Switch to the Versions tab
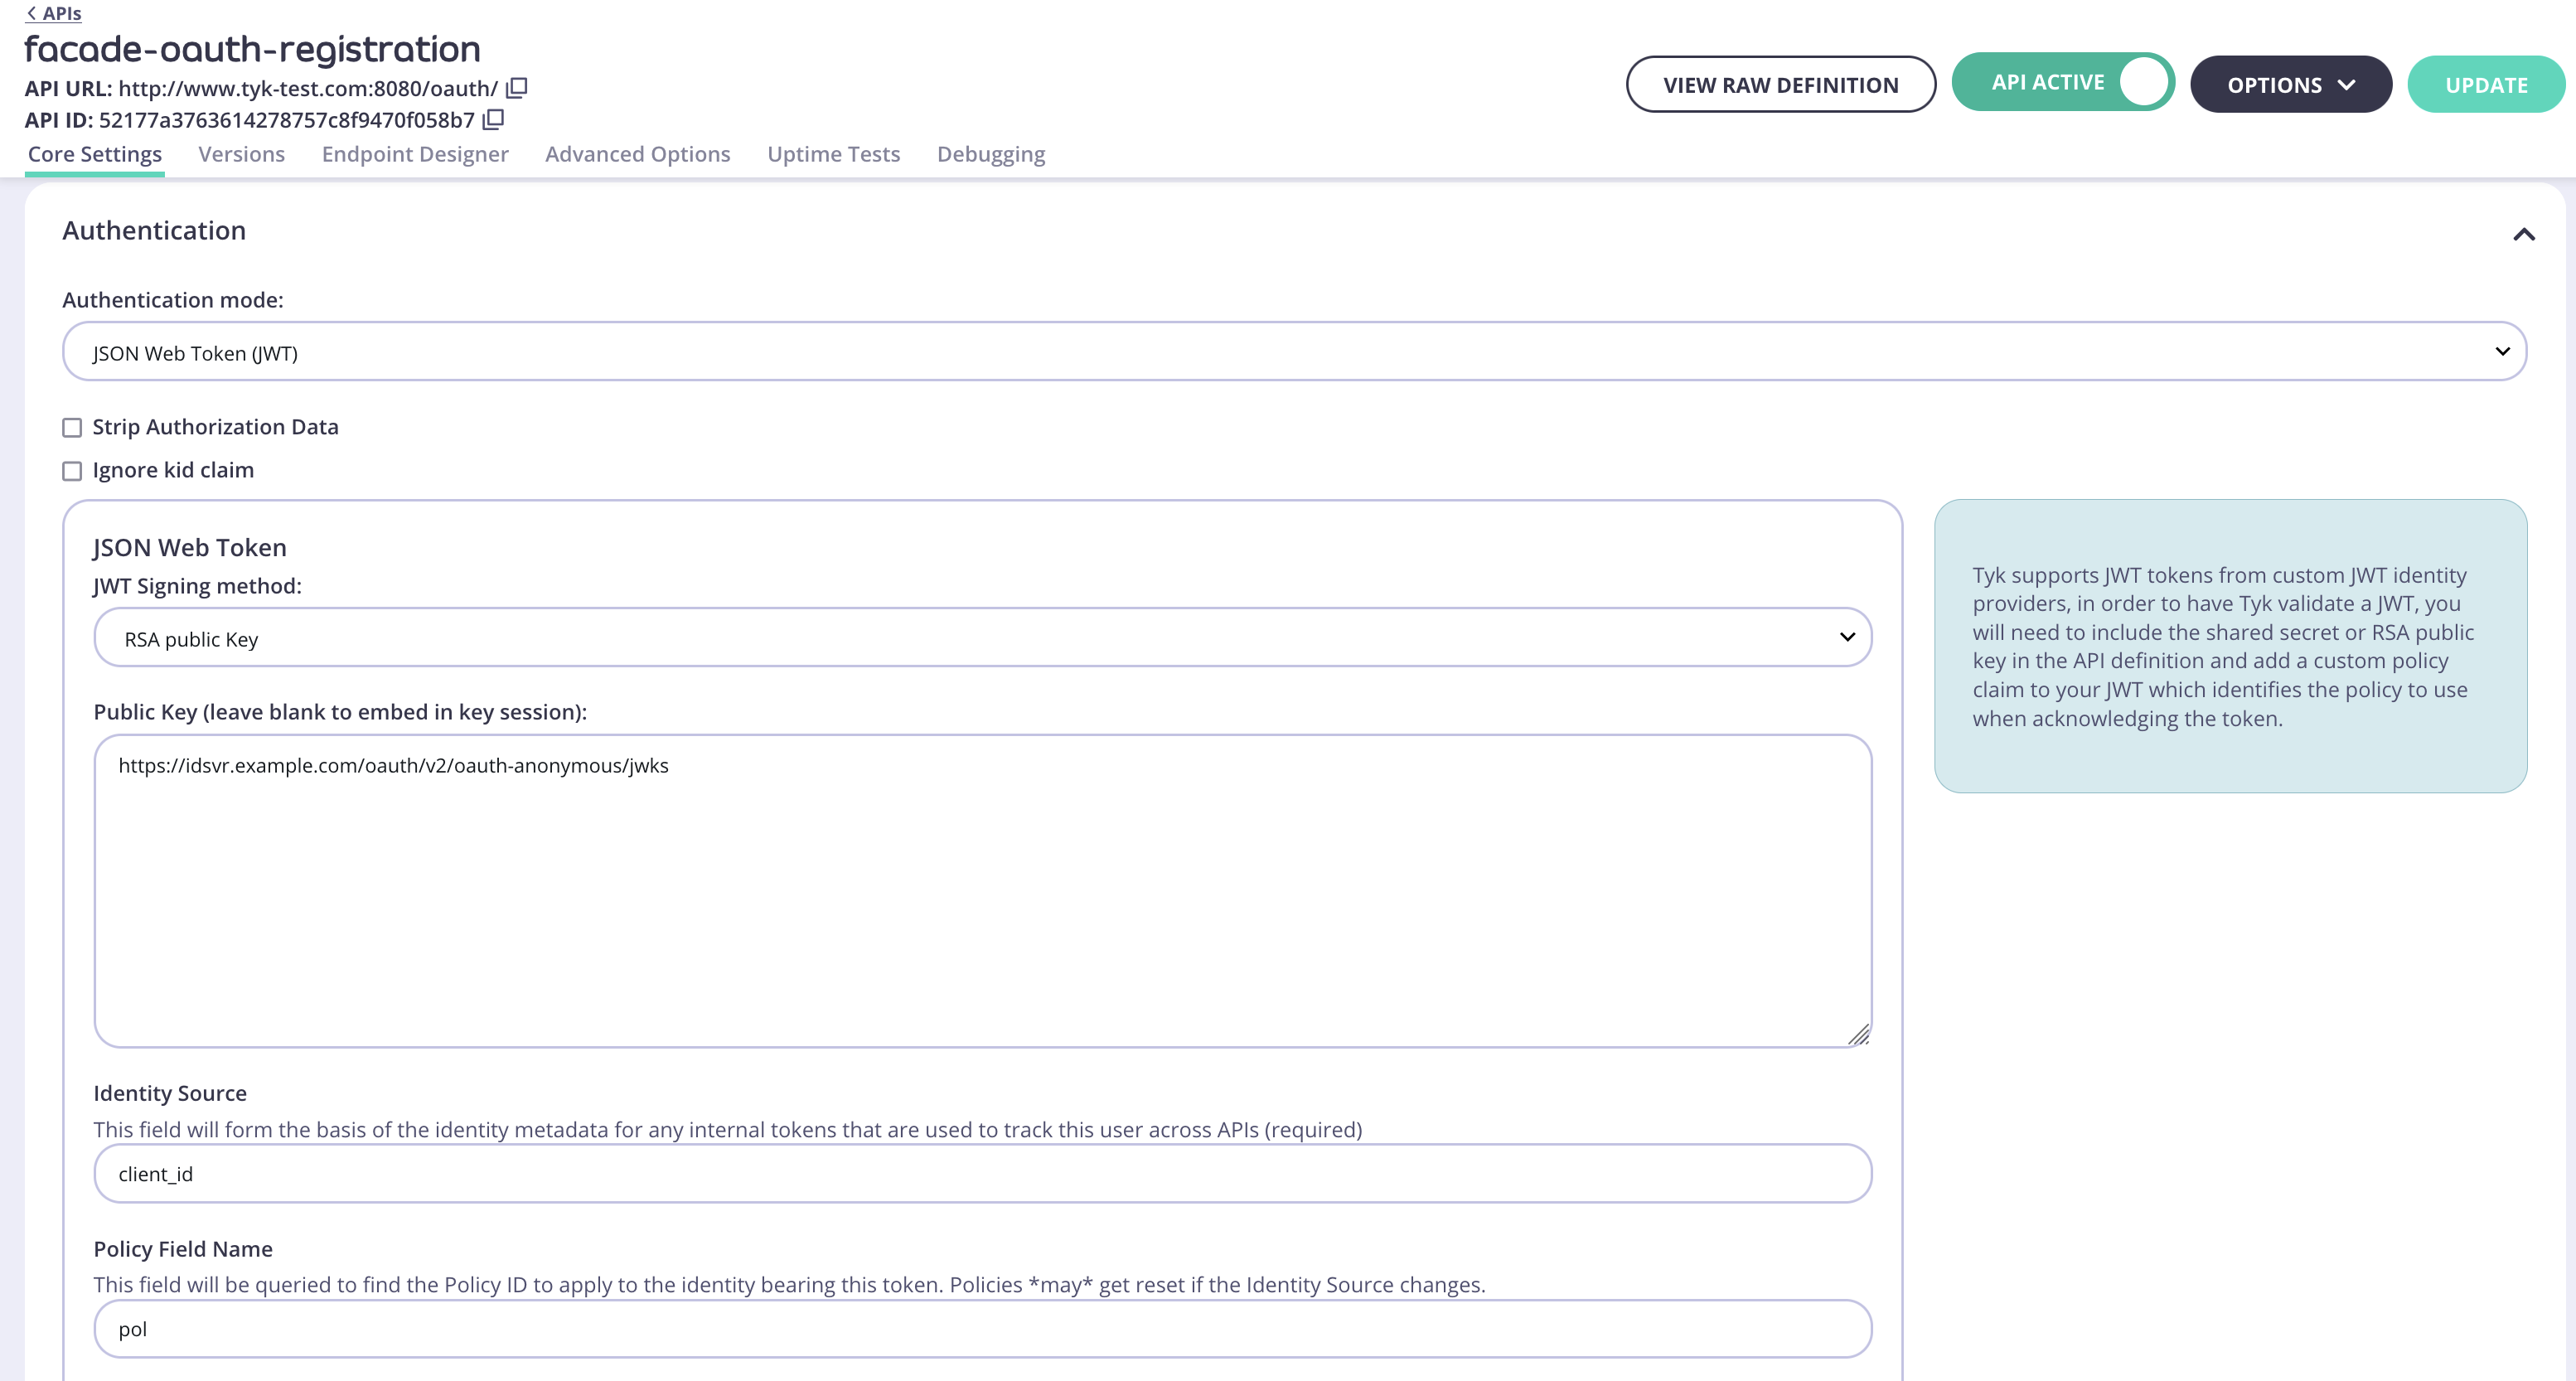The width and height of the screenshot is (2576, 1381). [241, 154]
